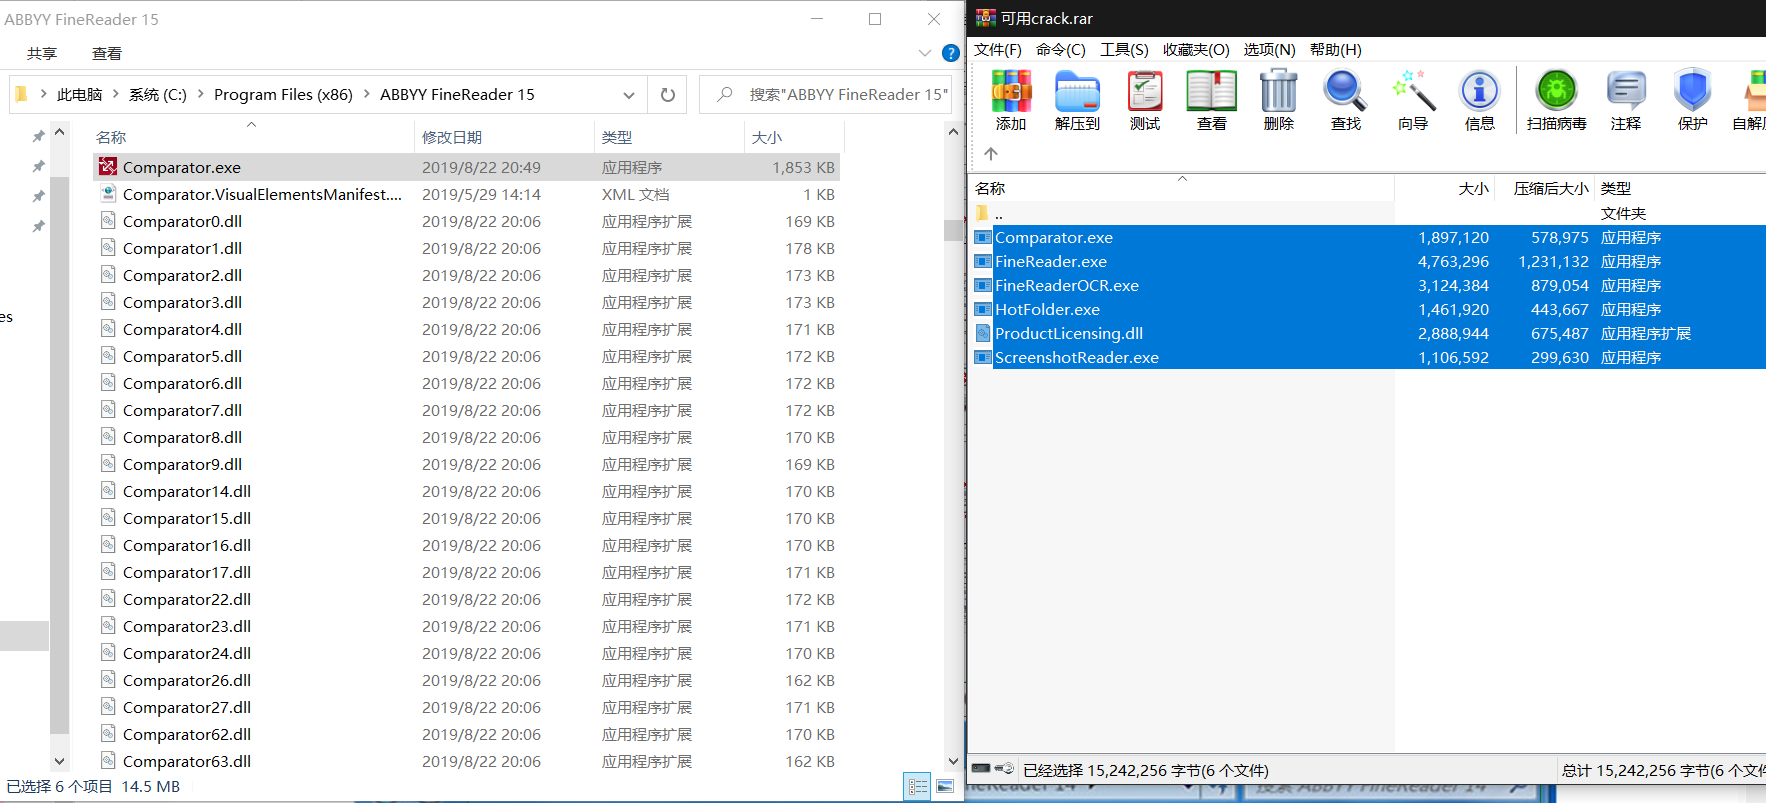
Task: Open the Wizard (向导) wand icon
Action: point(1413,91)
